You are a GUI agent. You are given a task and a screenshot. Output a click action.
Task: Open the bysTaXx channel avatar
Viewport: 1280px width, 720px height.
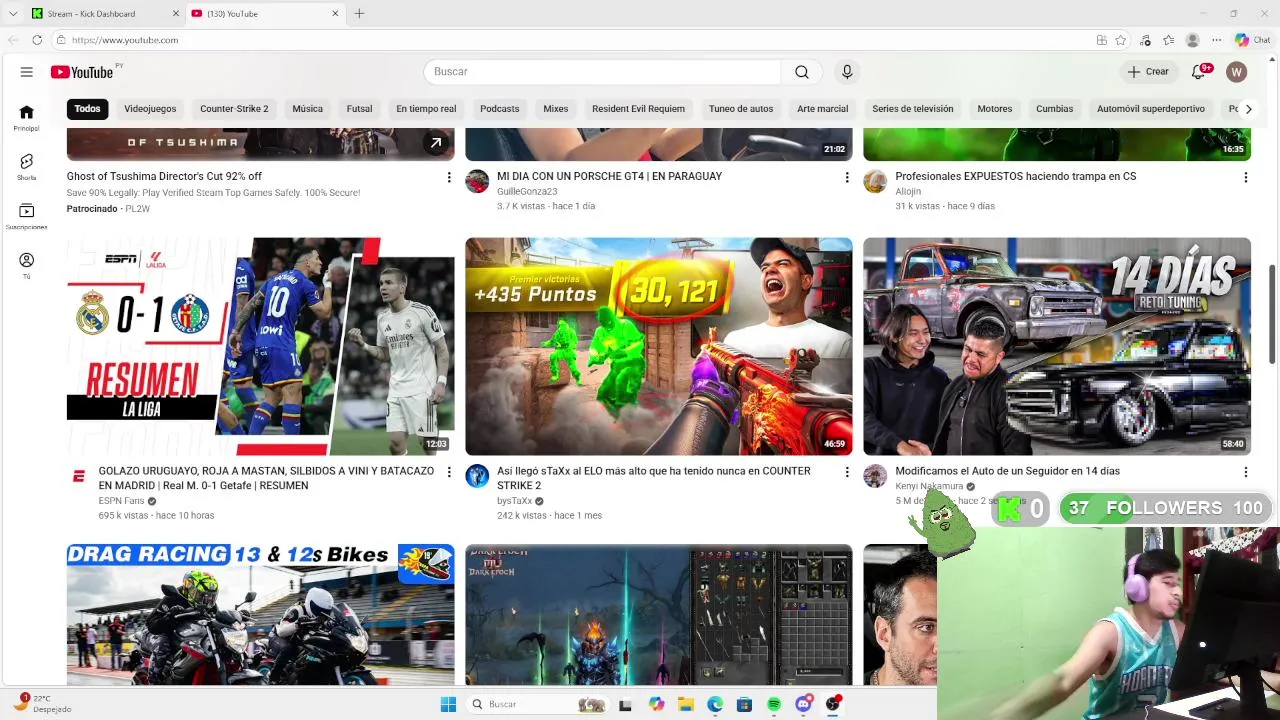click(x=477, y=476)
